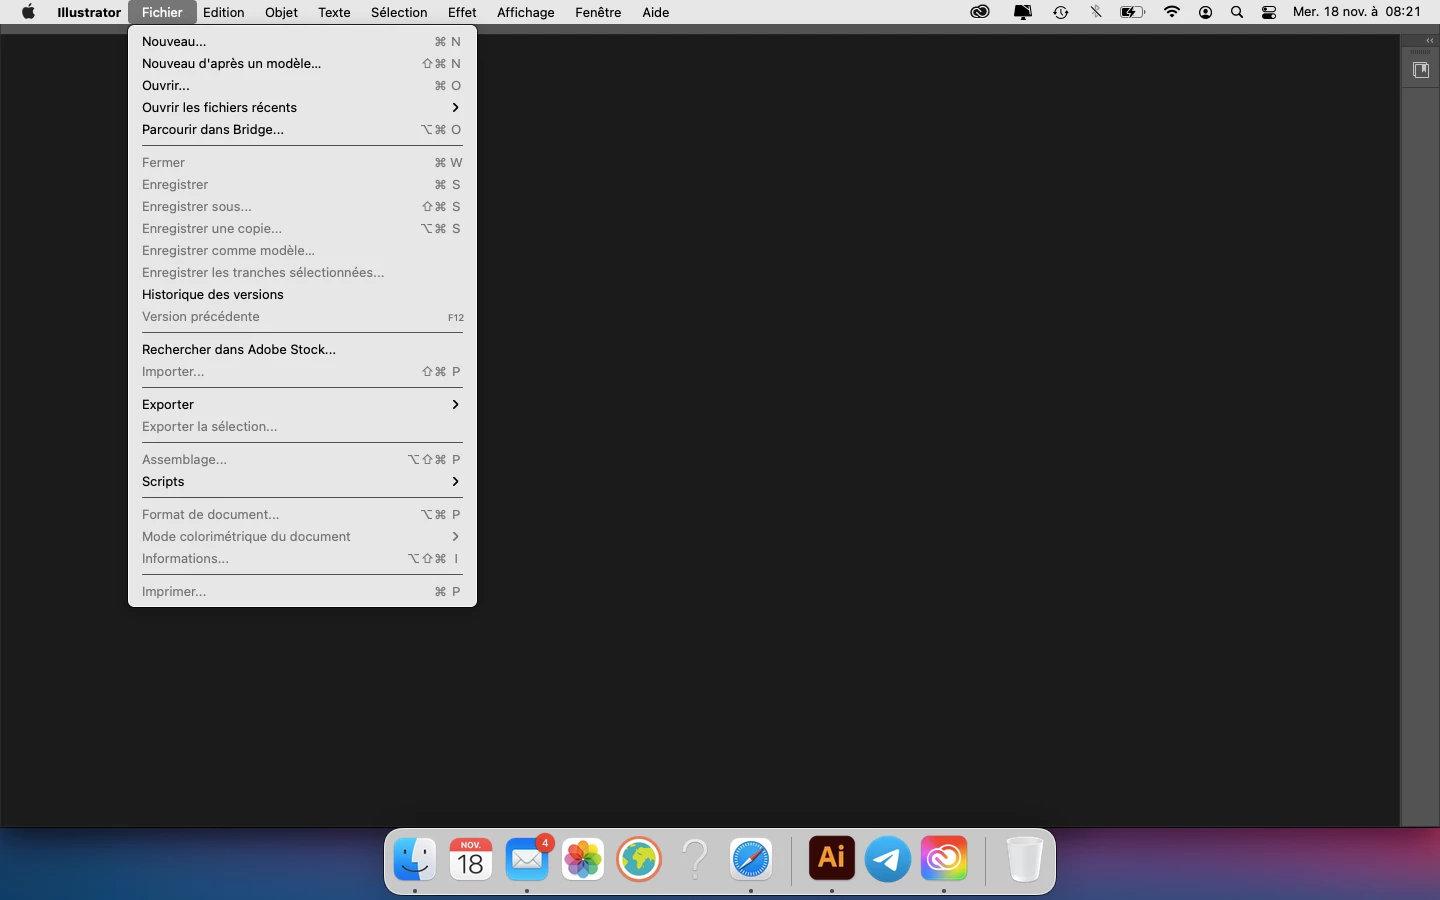Open the Fenêtre menu

tap(598, 12)
